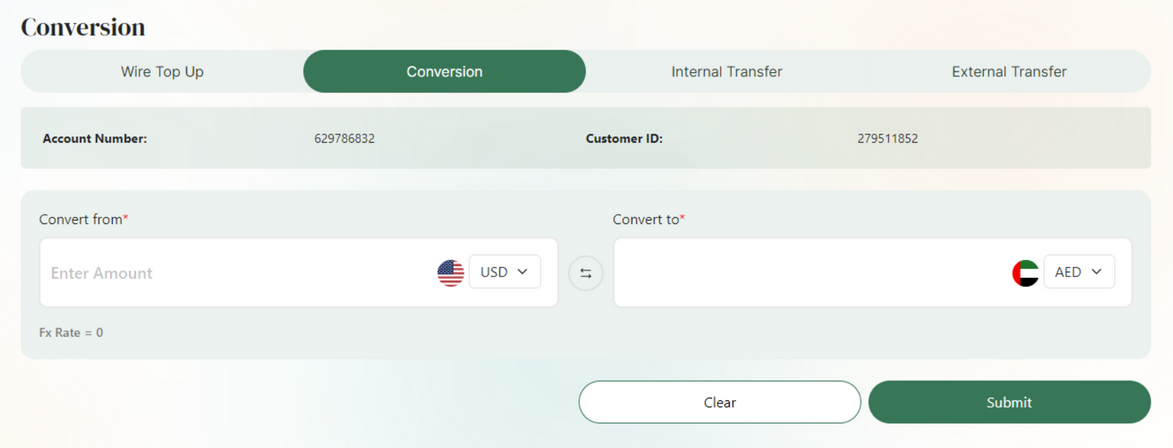
Task: Submit the conversion form
Action: [x=1009, y=402]
